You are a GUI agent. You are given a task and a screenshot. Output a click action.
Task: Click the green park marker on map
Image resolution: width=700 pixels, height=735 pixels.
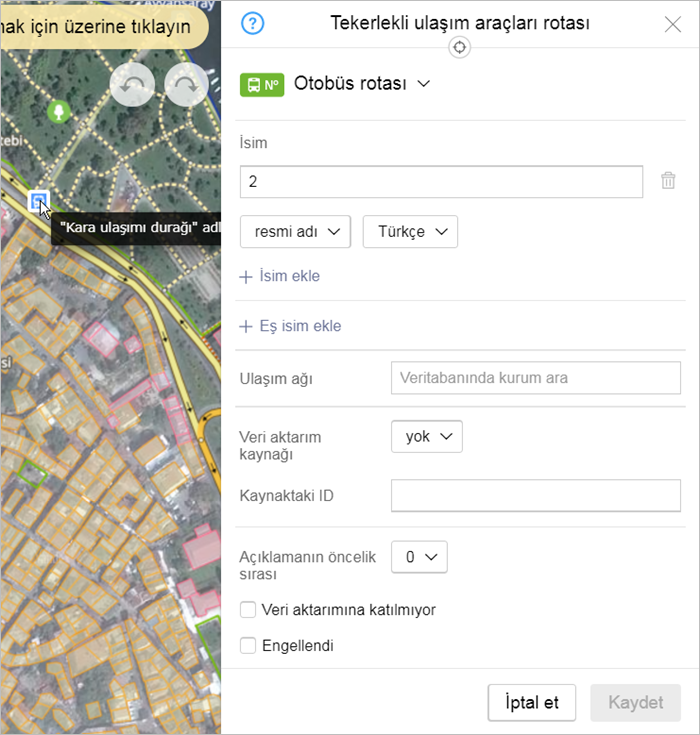click(x=58, y=110)
